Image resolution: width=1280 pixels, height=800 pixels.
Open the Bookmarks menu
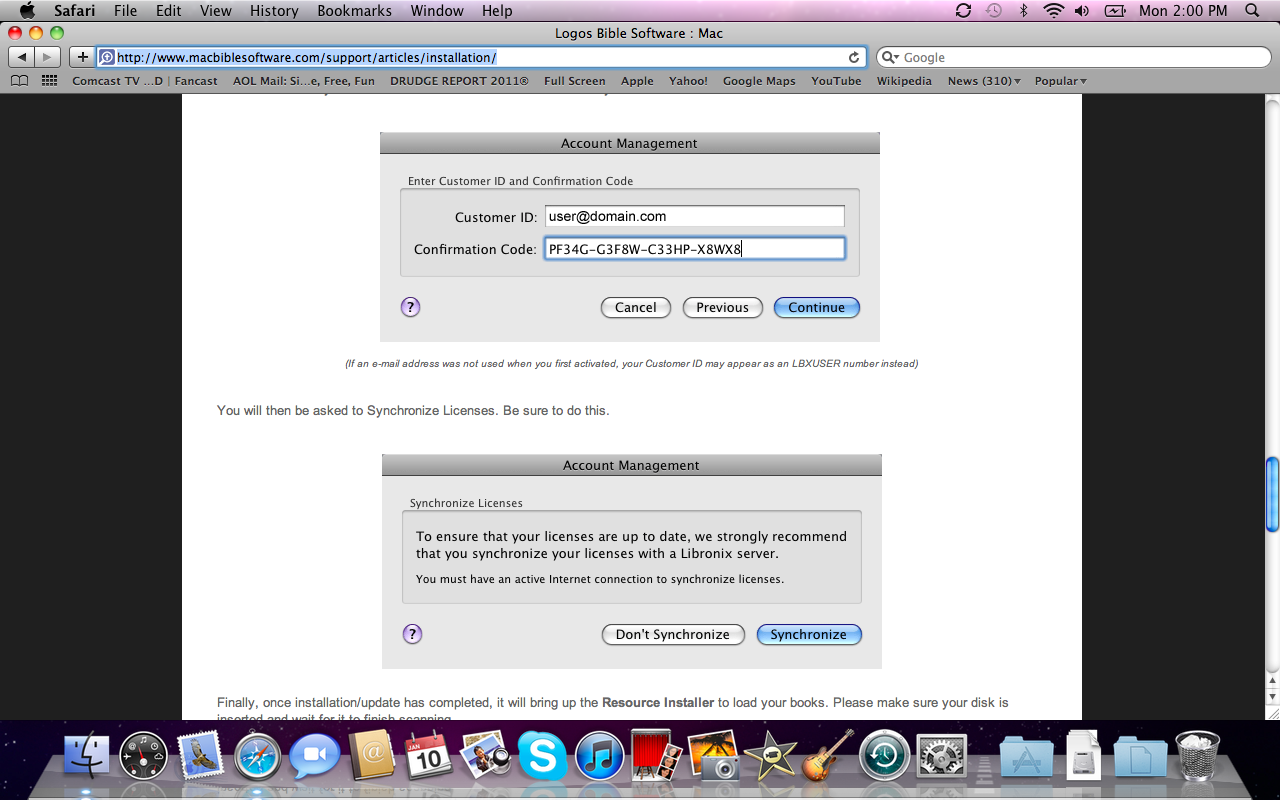point(353,11)
